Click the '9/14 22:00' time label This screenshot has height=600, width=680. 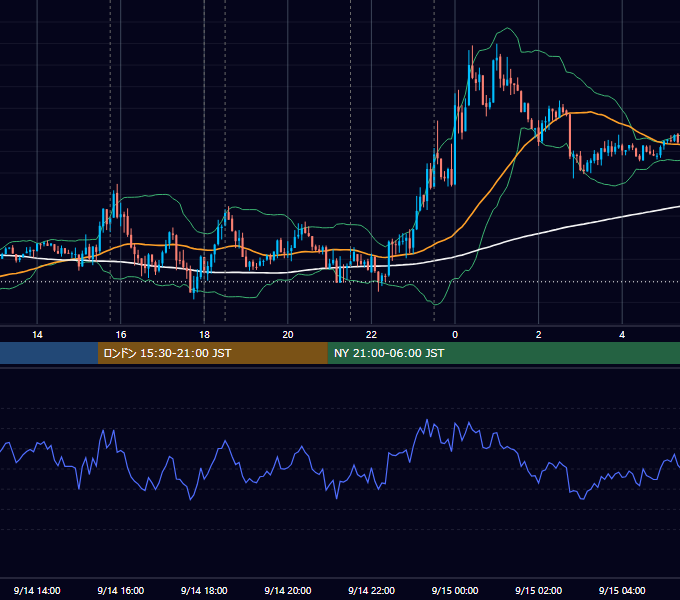click(371, 590)
